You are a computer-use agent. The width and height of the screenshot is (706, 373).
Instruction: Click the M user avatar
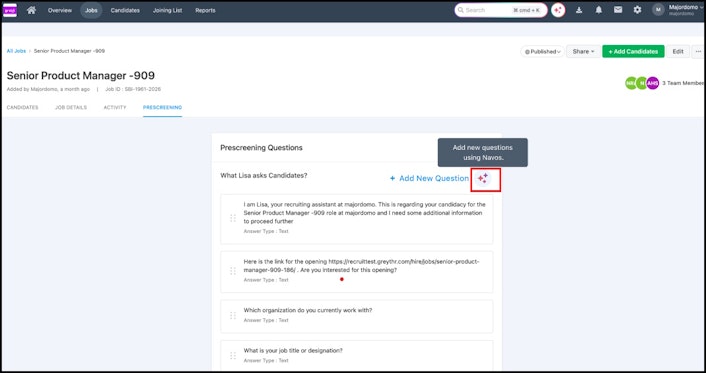pos(658,10)
